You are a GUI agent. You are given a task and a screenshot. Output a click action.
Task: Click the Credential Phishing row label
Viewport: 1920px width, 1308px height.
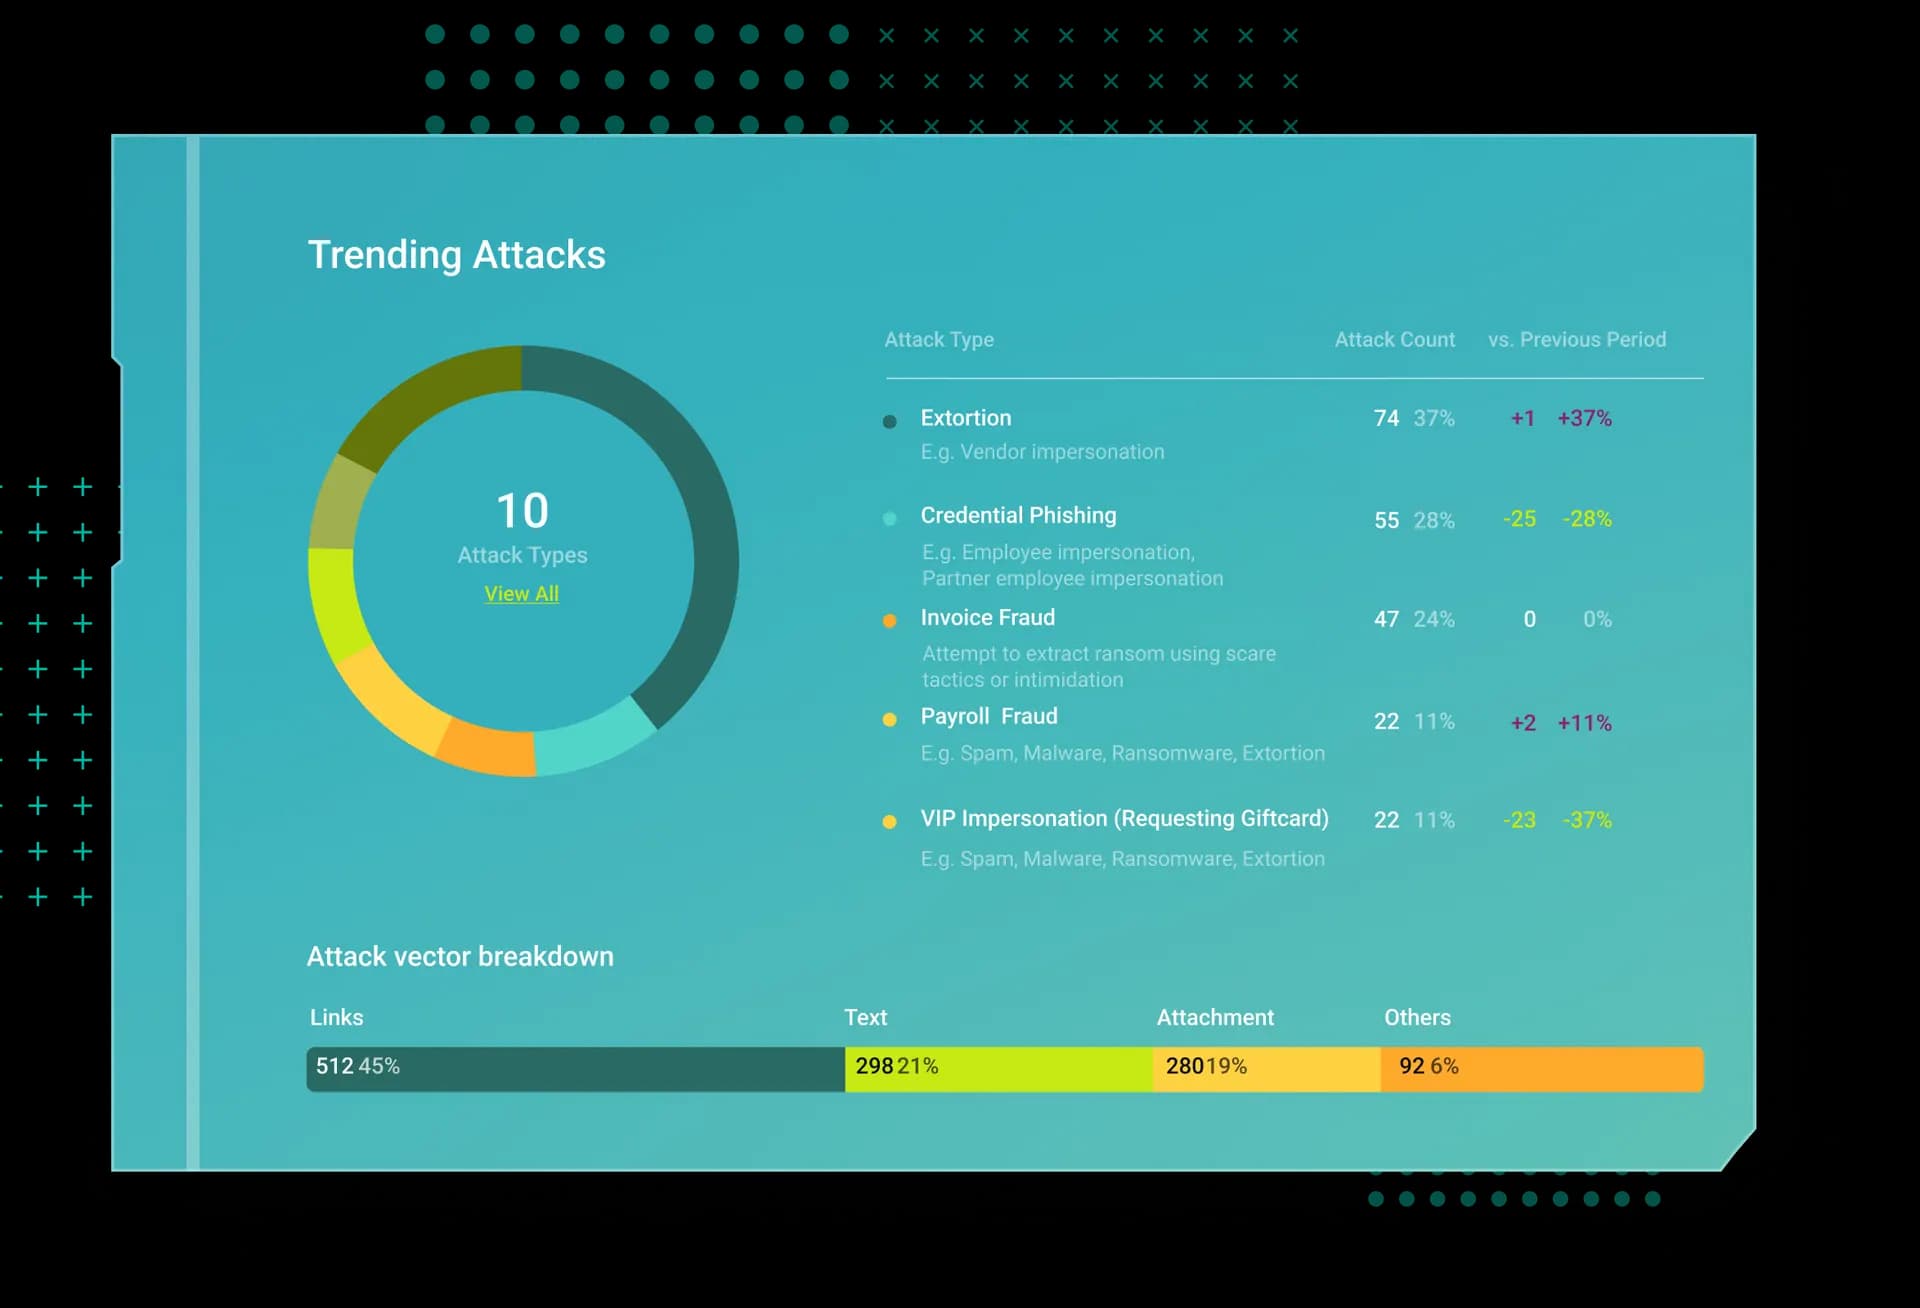1018,515
